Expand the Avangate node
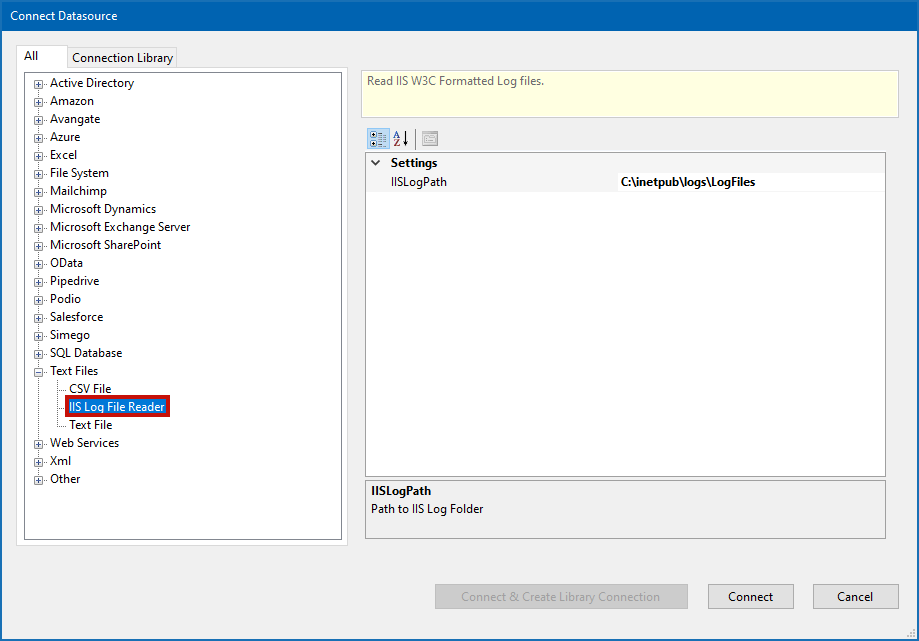The height and width of the screenshot is (641, 919). pos(39,120)
